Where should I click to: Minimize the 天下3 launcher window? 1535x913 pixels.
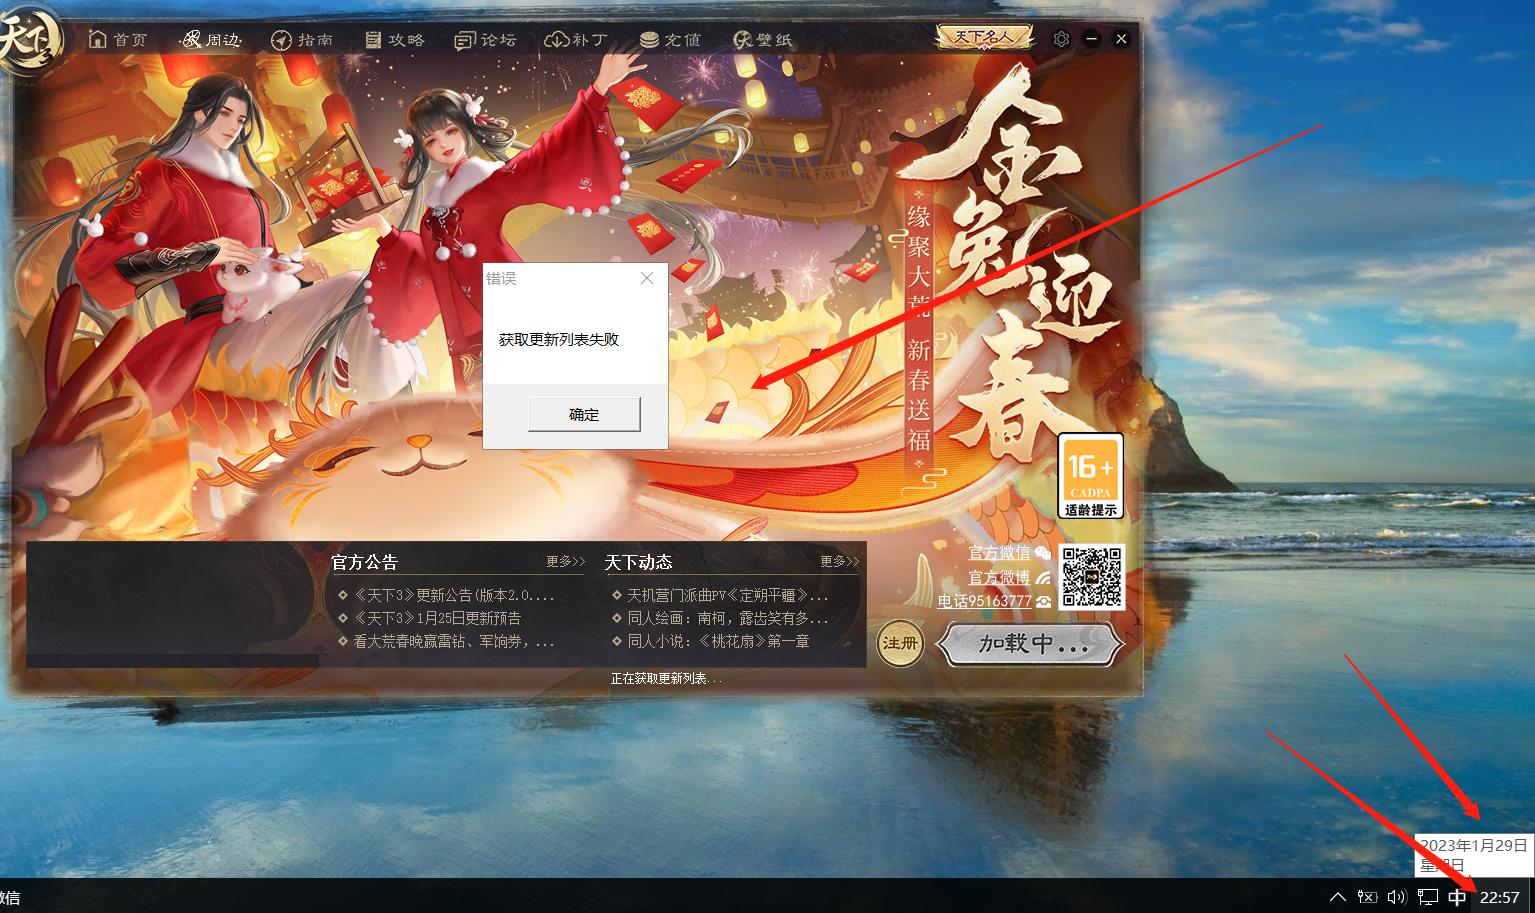point(1092,39)
